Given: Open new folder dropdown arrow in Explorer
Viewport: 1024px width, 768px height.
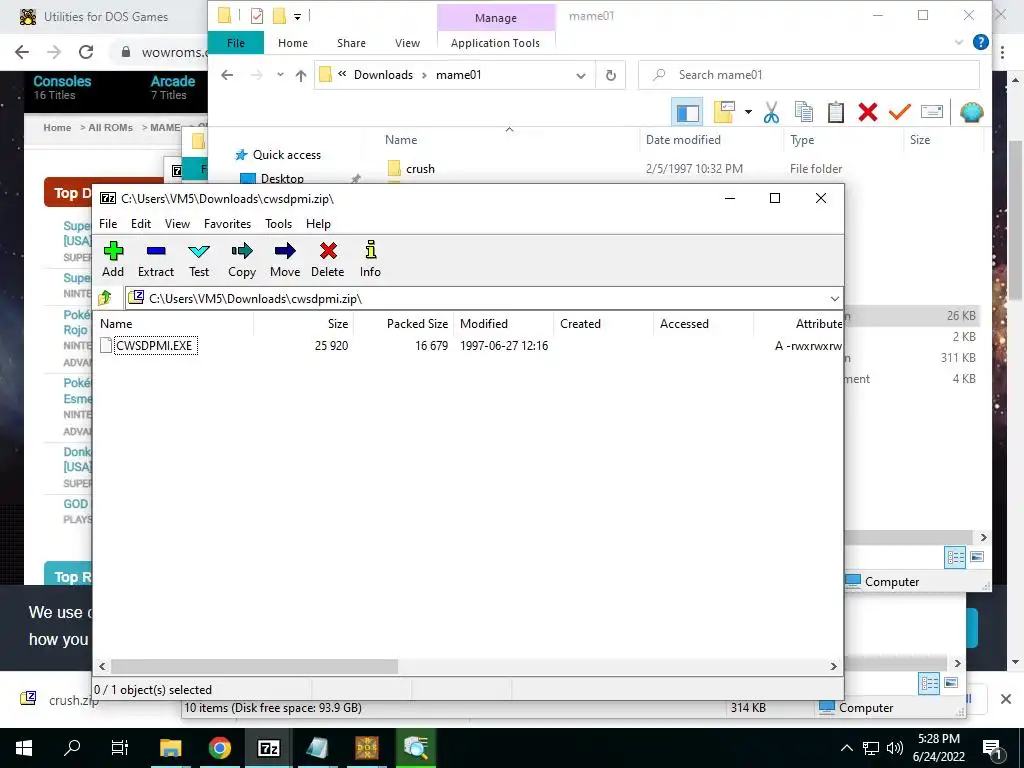Looking at the screenshot, I should 748,112.
